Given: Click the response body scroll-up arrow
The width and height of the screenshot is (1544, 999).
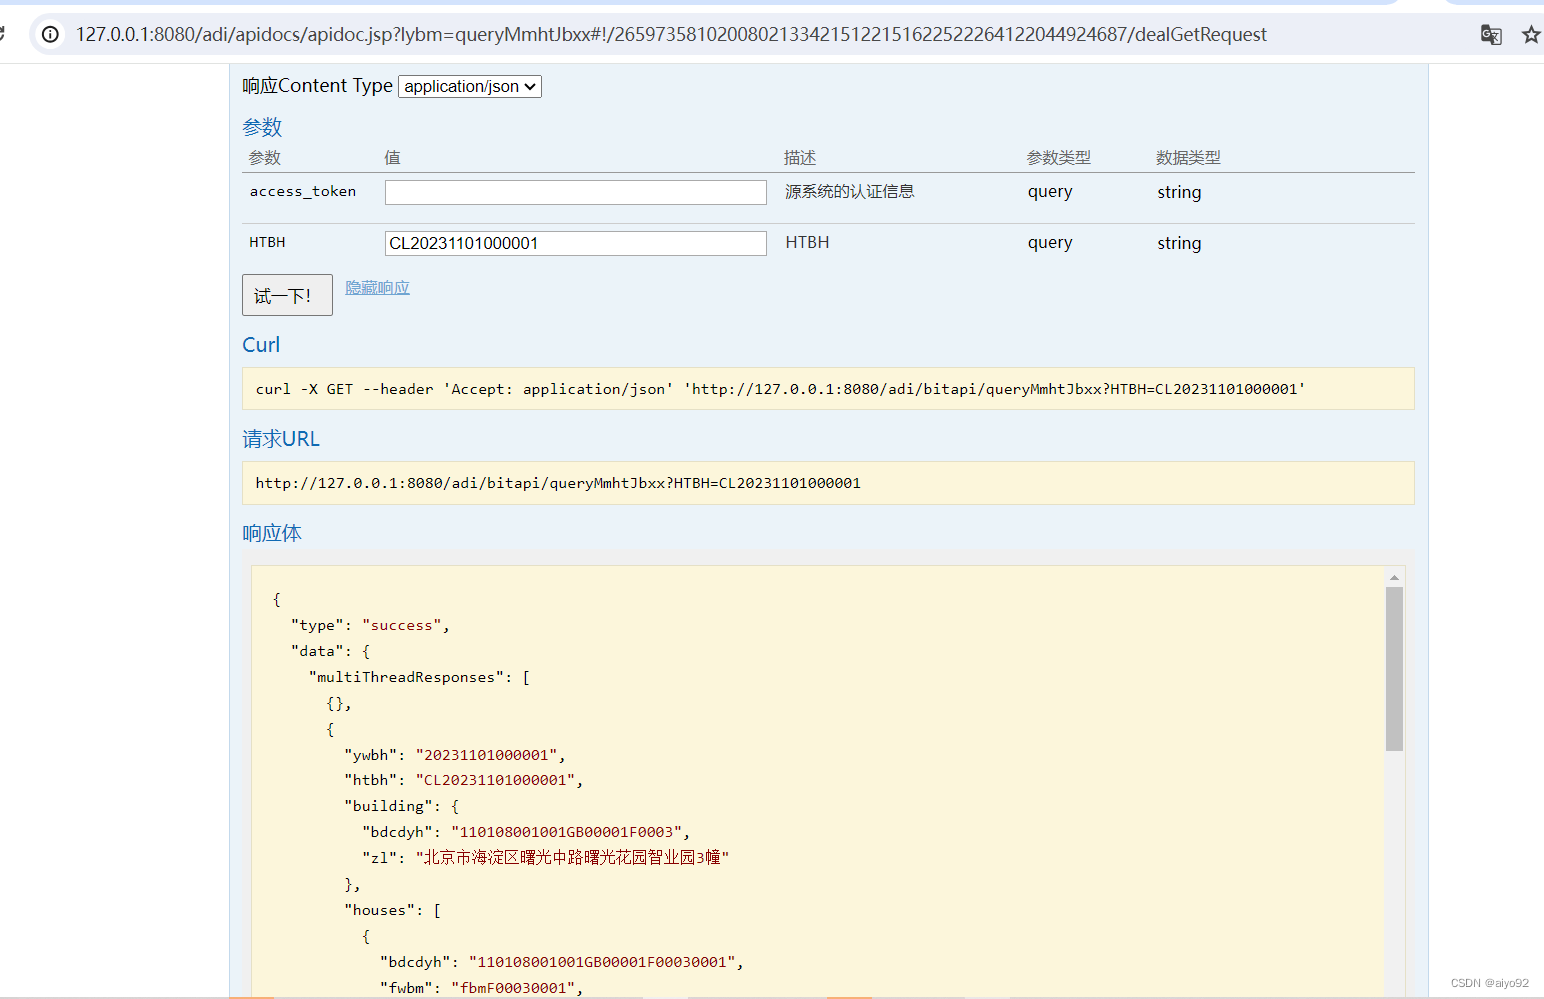Looking at the screenshot, I should (1394, 577).
